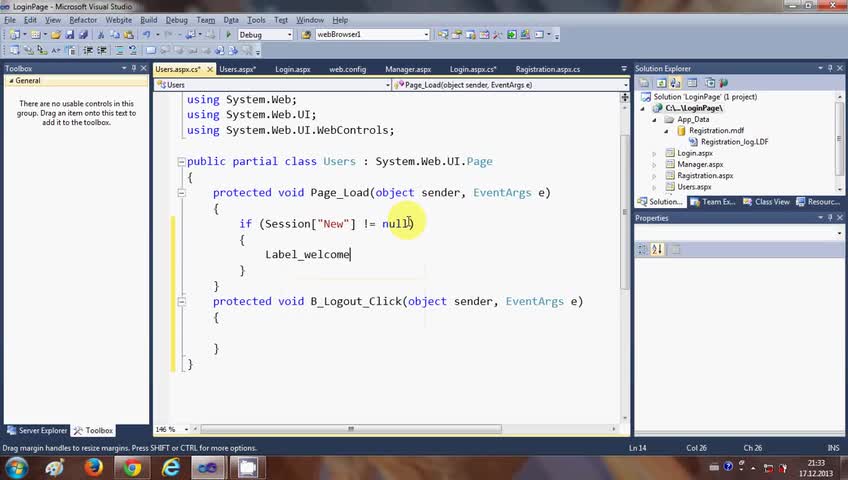
Task: Click the New Project icon
Action: click(x=15, y=35)
